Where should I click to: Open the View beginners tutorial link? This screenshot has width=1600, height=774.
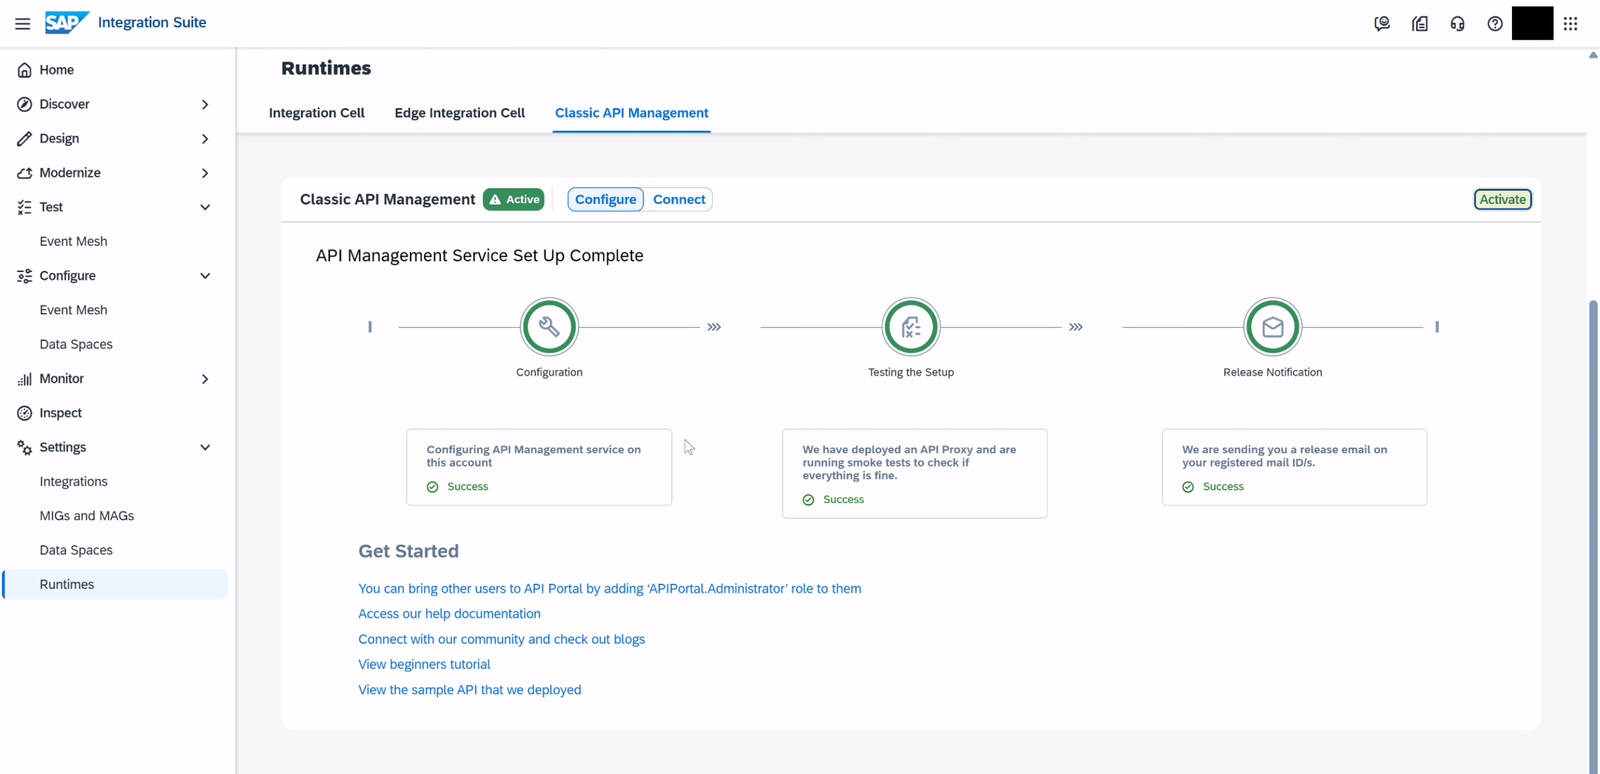click(424, 664)
